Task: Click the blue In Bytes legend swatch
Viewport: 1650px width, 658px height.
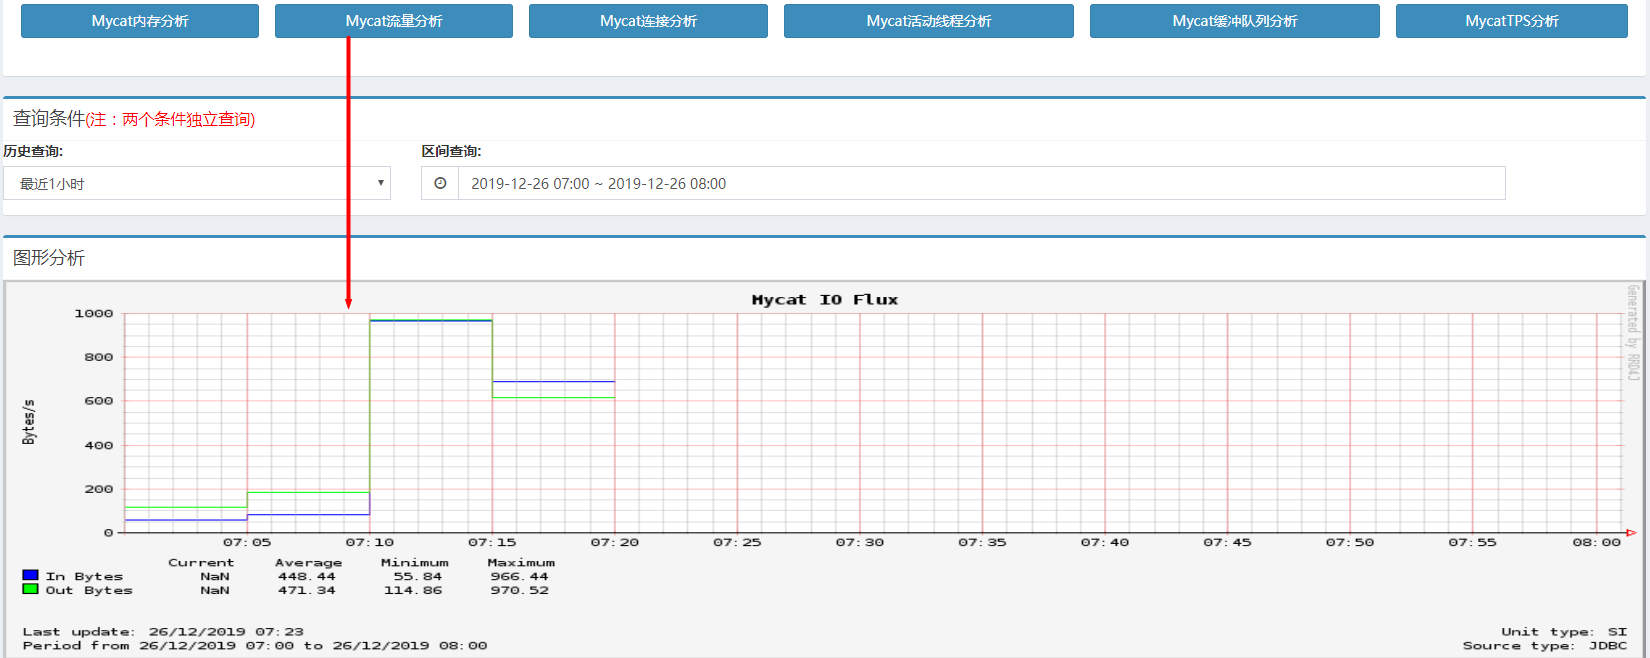Action: click(x=30, y=575)
